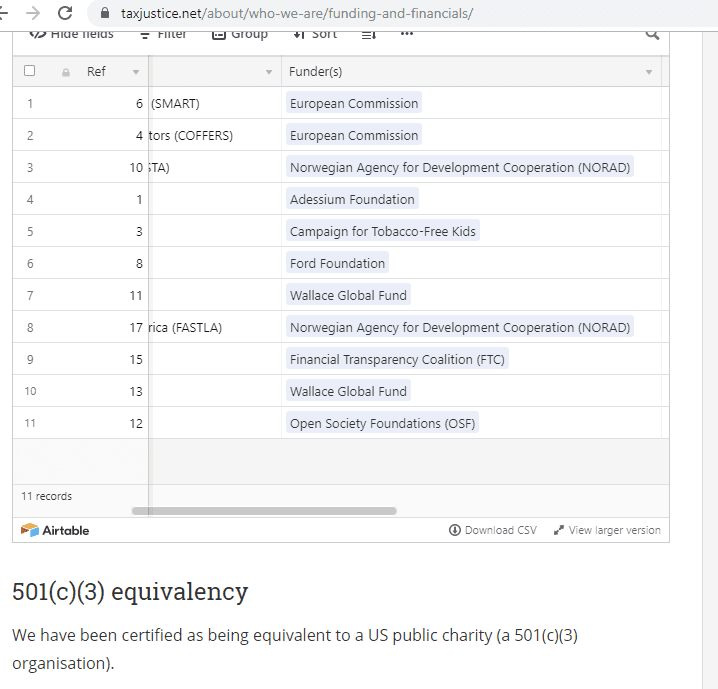
Task: Click Ref value 17 in row 8
Action: 136,328
